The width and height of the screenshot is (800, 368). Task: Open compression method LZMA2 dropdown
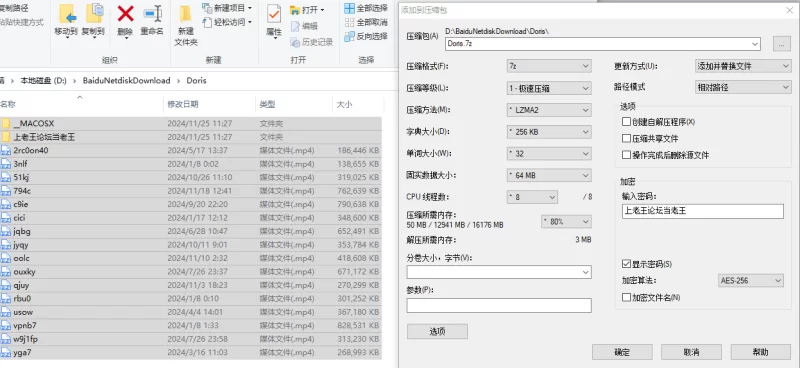tap(549, 110)
